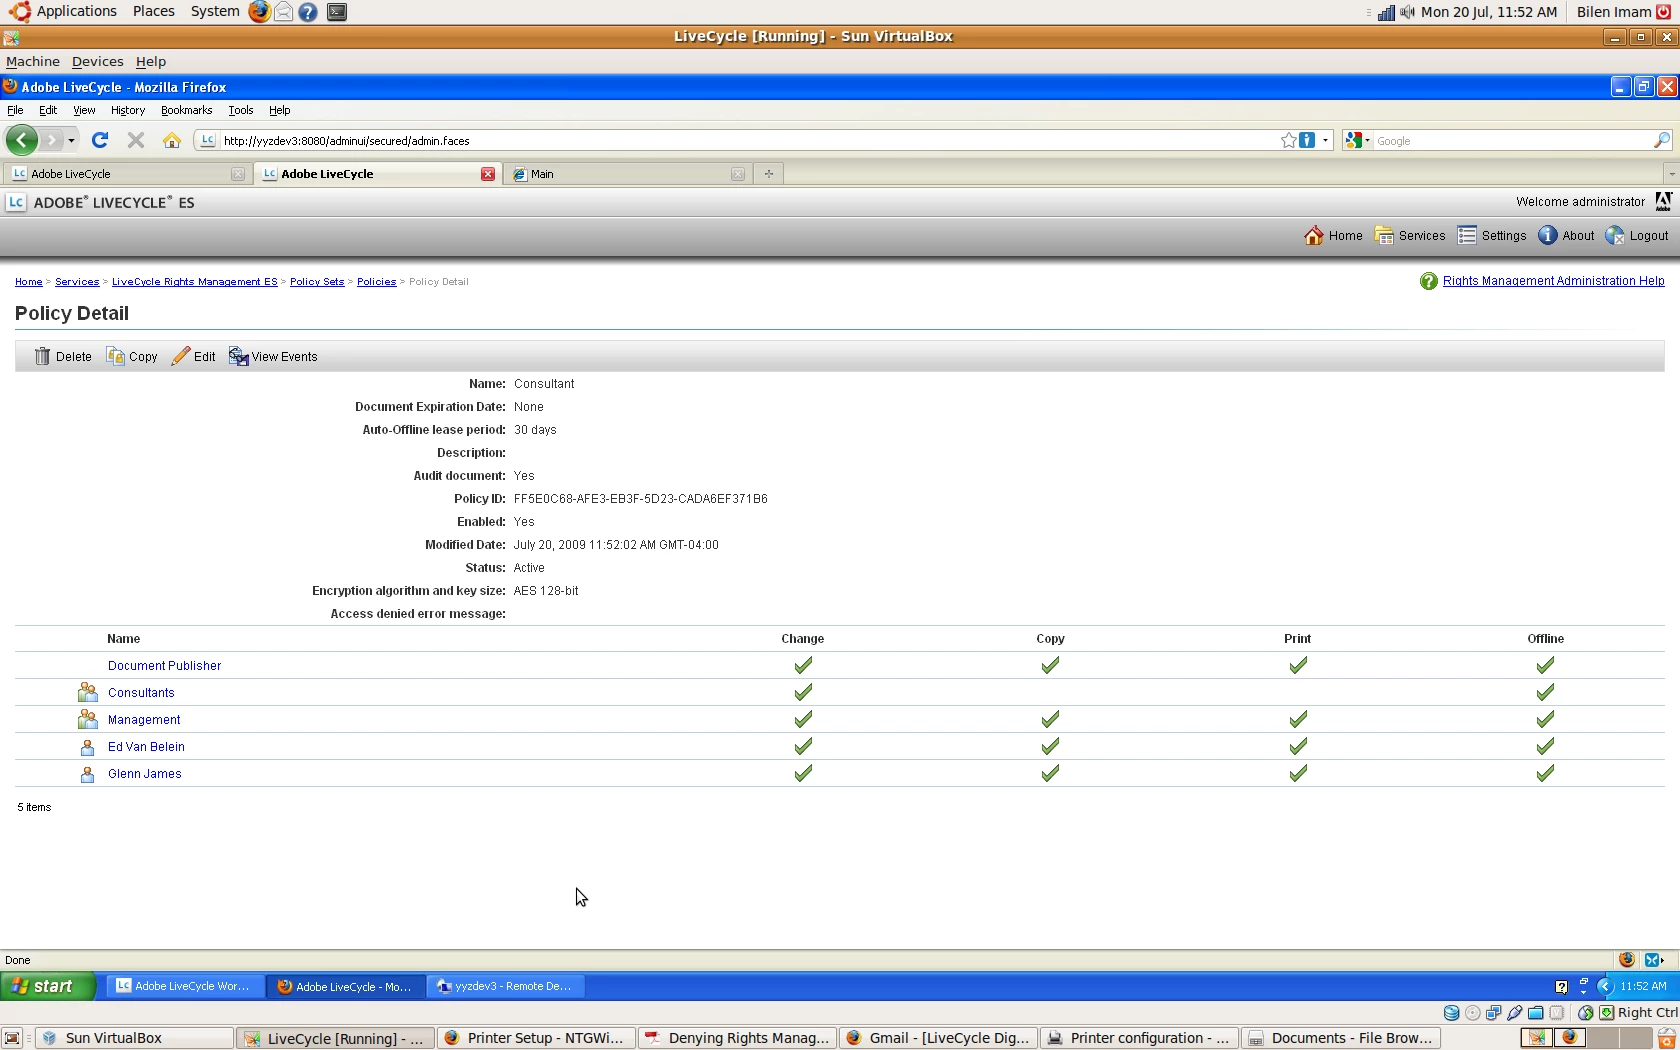Open user Ed Van Belein
Image resolution: width=1680 pixels, height=1050 pixels.
(x=146, y=747)
